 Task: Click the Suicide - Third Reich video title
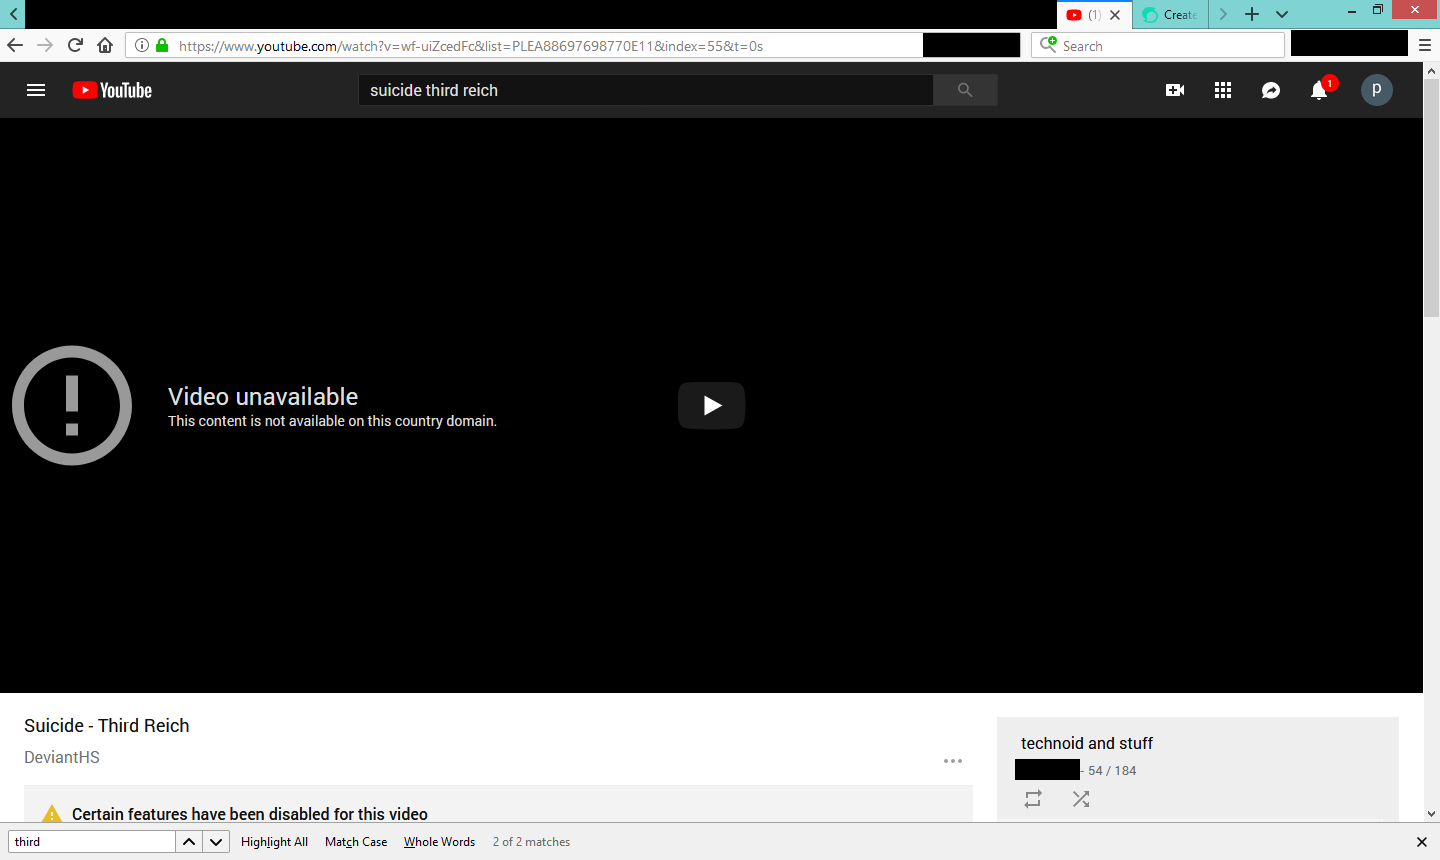pyautogui.click(x=107, y=726)
